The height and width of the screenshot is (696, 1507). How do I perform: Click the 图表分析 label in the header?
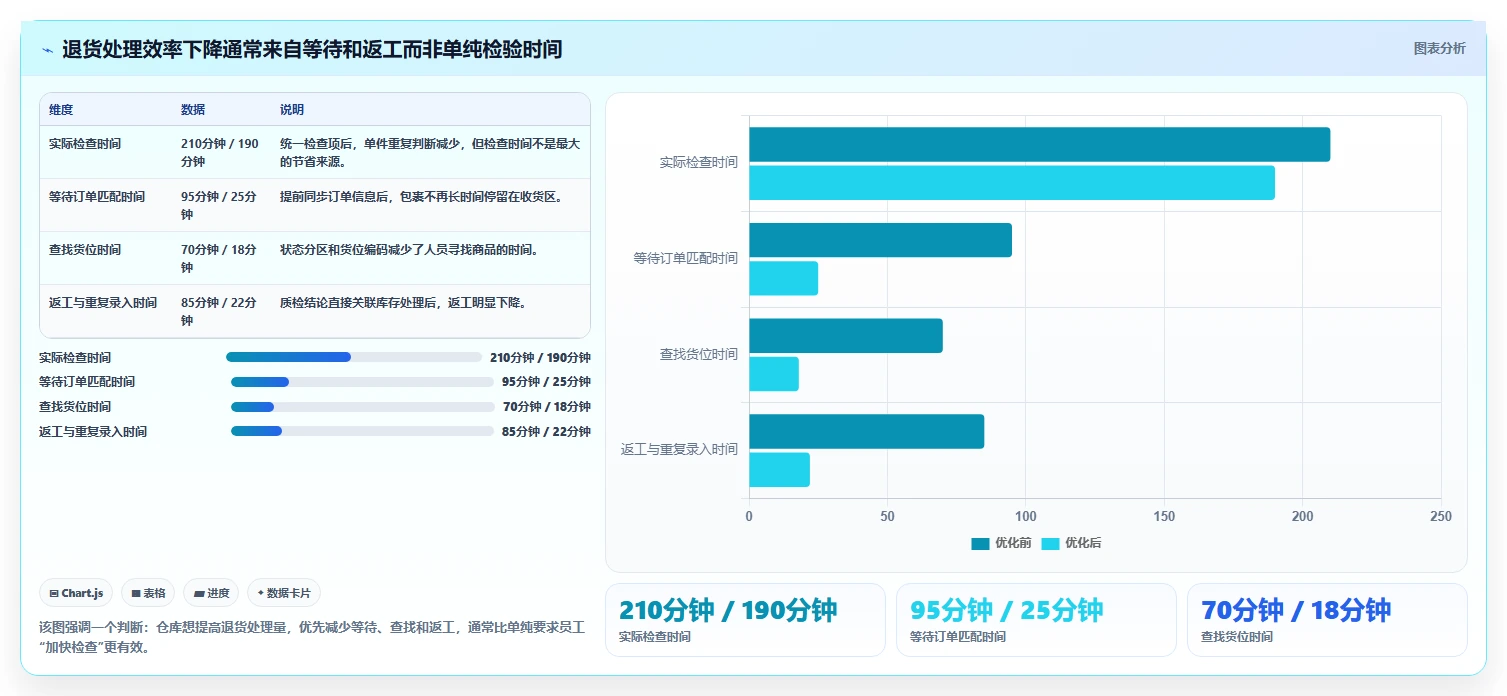pyautogui.click(x=1439, y=48)
